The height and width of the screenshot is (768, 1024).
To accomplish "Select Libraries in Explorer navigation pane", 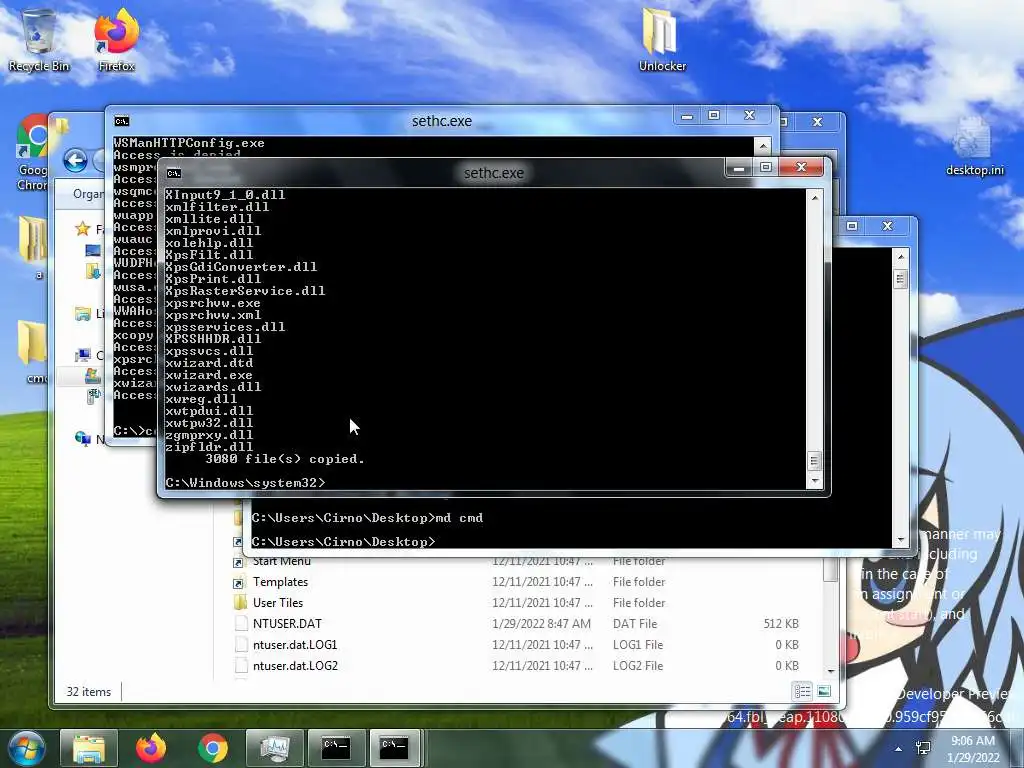I will (x=83, y=314).
